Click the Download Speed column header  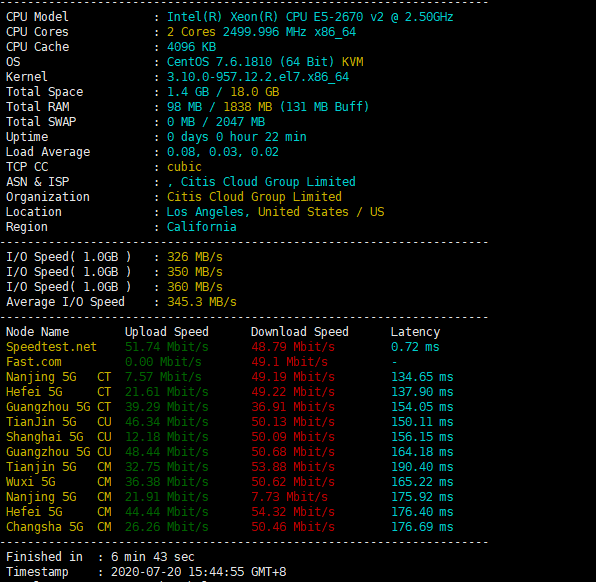coord(300,332)
